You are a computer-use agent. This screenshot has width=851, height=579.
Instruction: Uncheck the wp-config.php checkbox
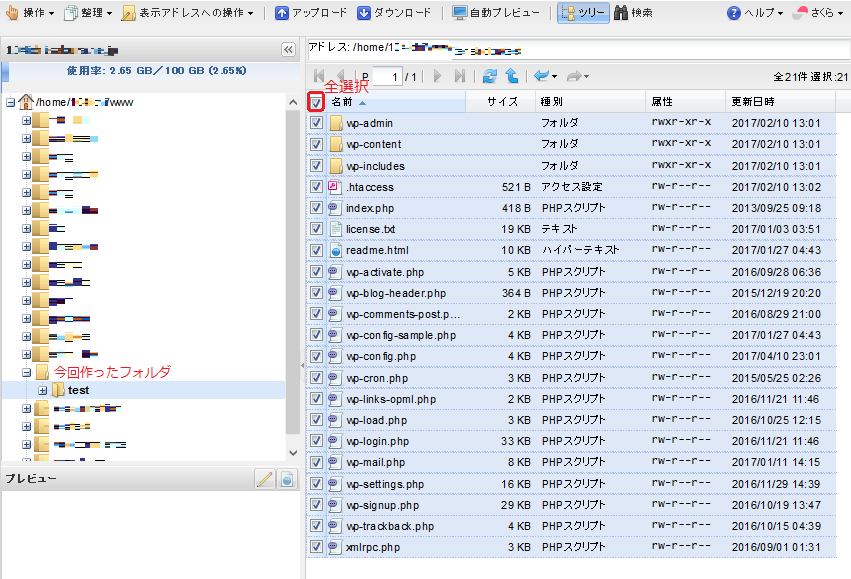[316, 356]
